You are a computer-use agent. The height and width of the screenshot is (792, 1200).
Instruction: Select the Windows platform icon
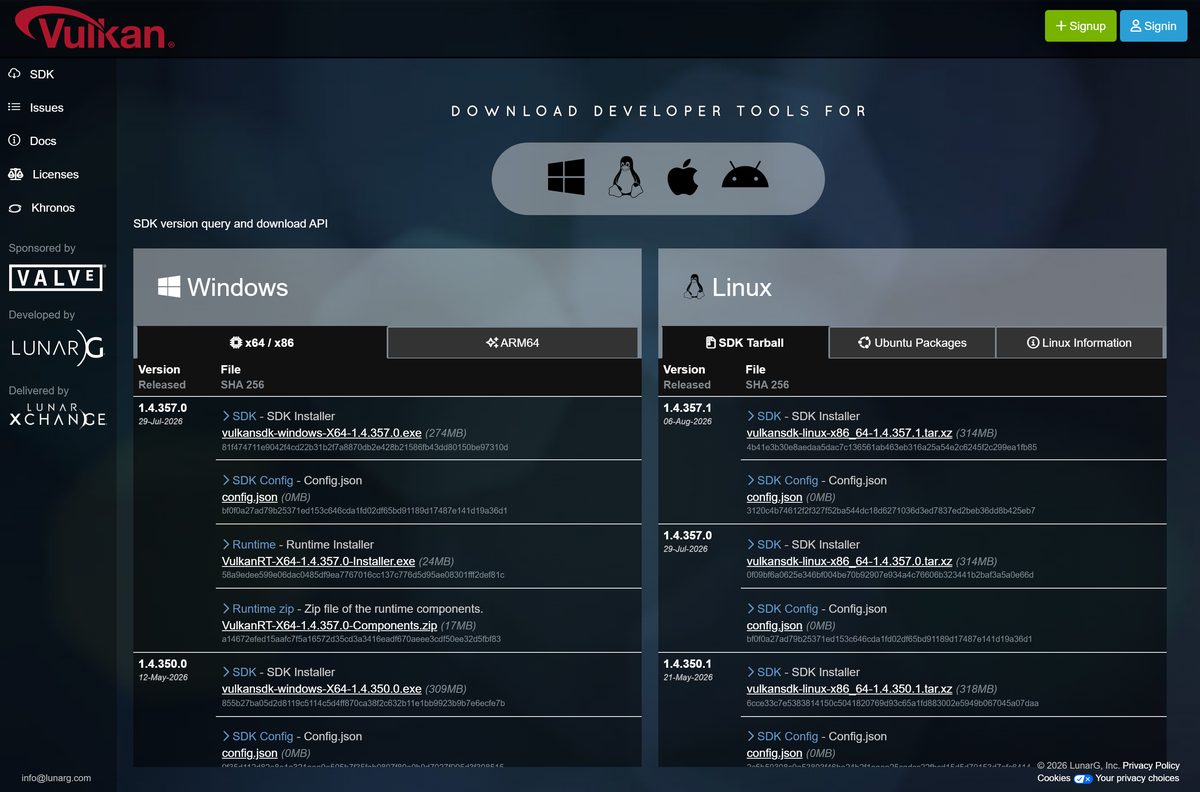pyautogui.click(x=566, y=178)
